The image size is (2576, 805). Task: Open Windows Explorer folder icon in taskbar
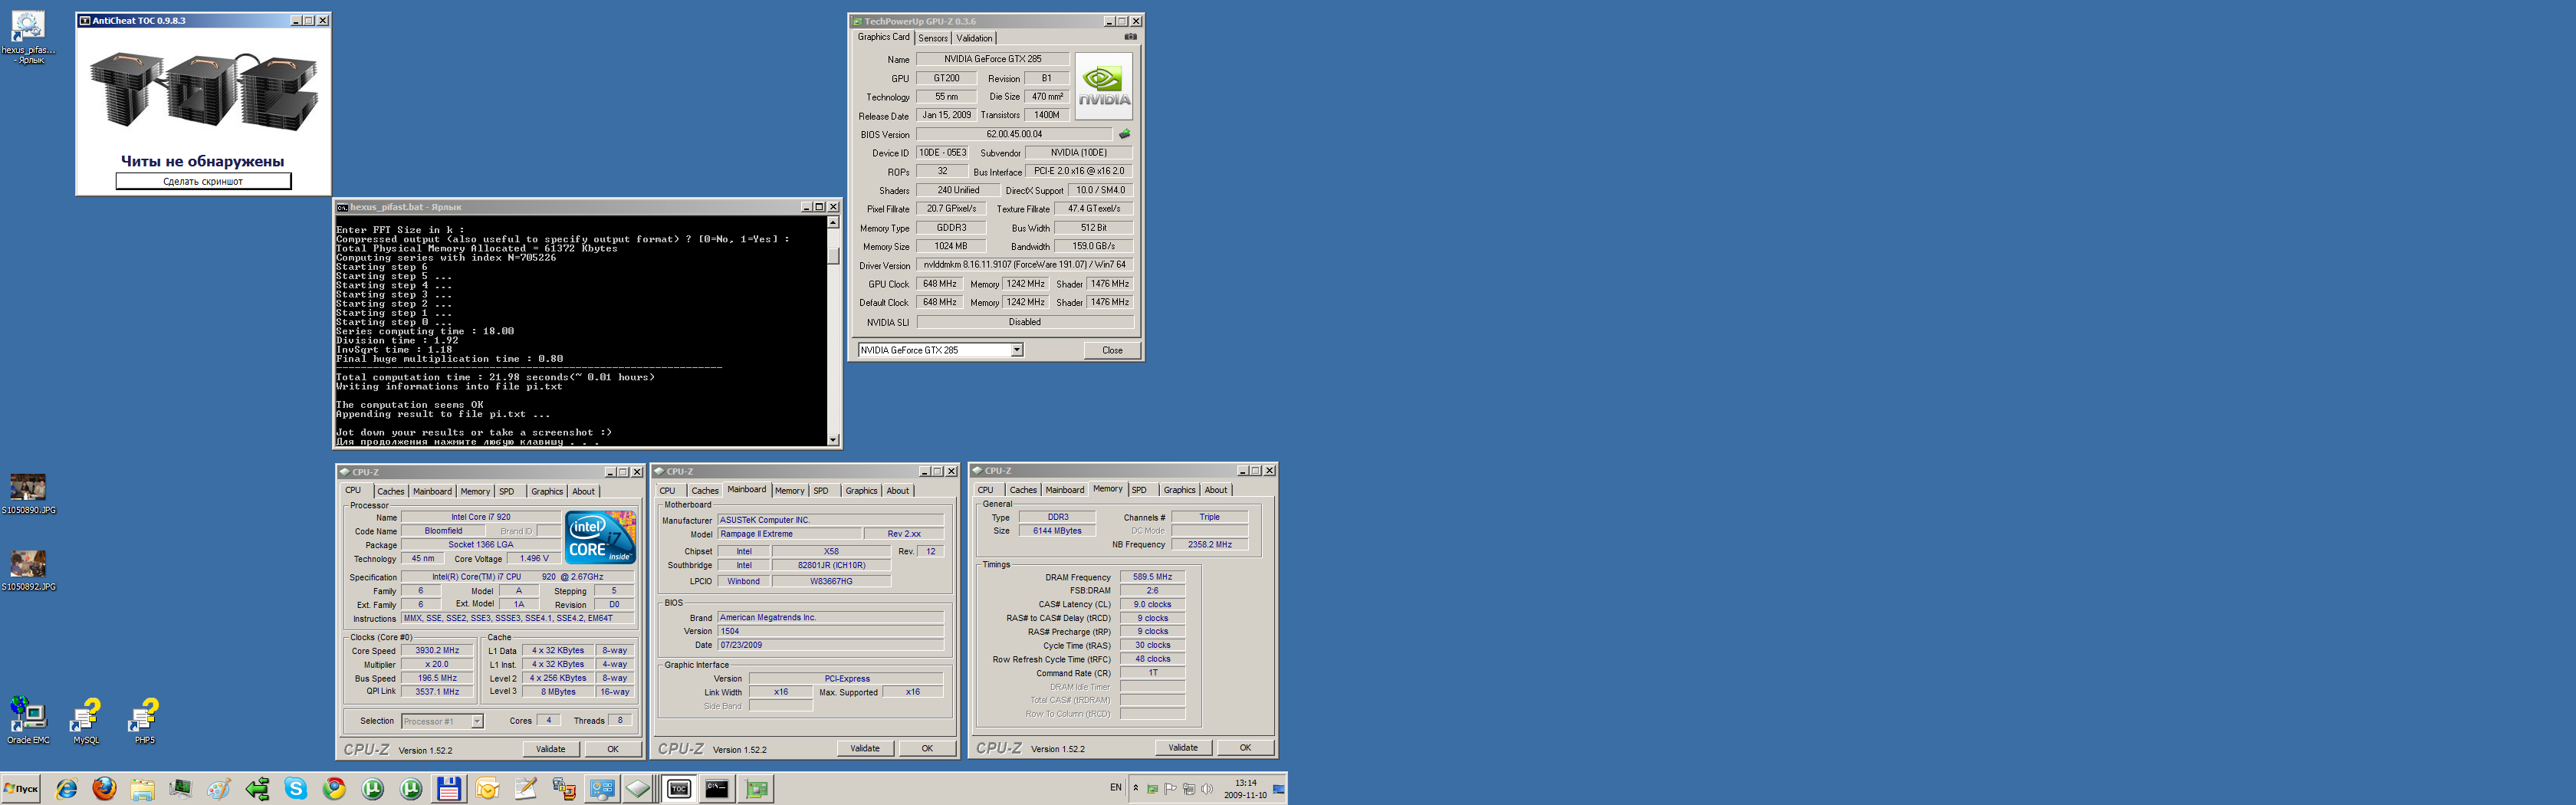tap(142, 789)
